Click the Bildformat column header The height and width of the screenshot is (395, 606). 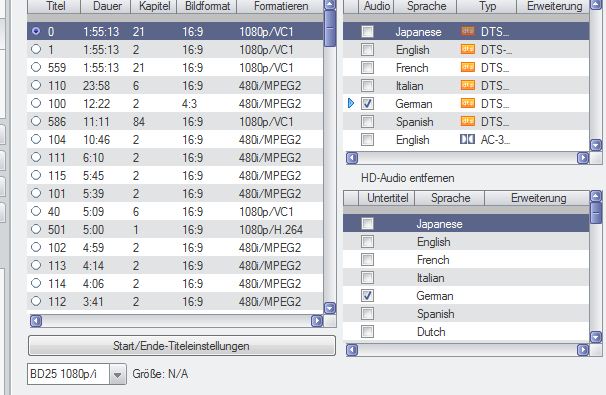pos(207,6)
